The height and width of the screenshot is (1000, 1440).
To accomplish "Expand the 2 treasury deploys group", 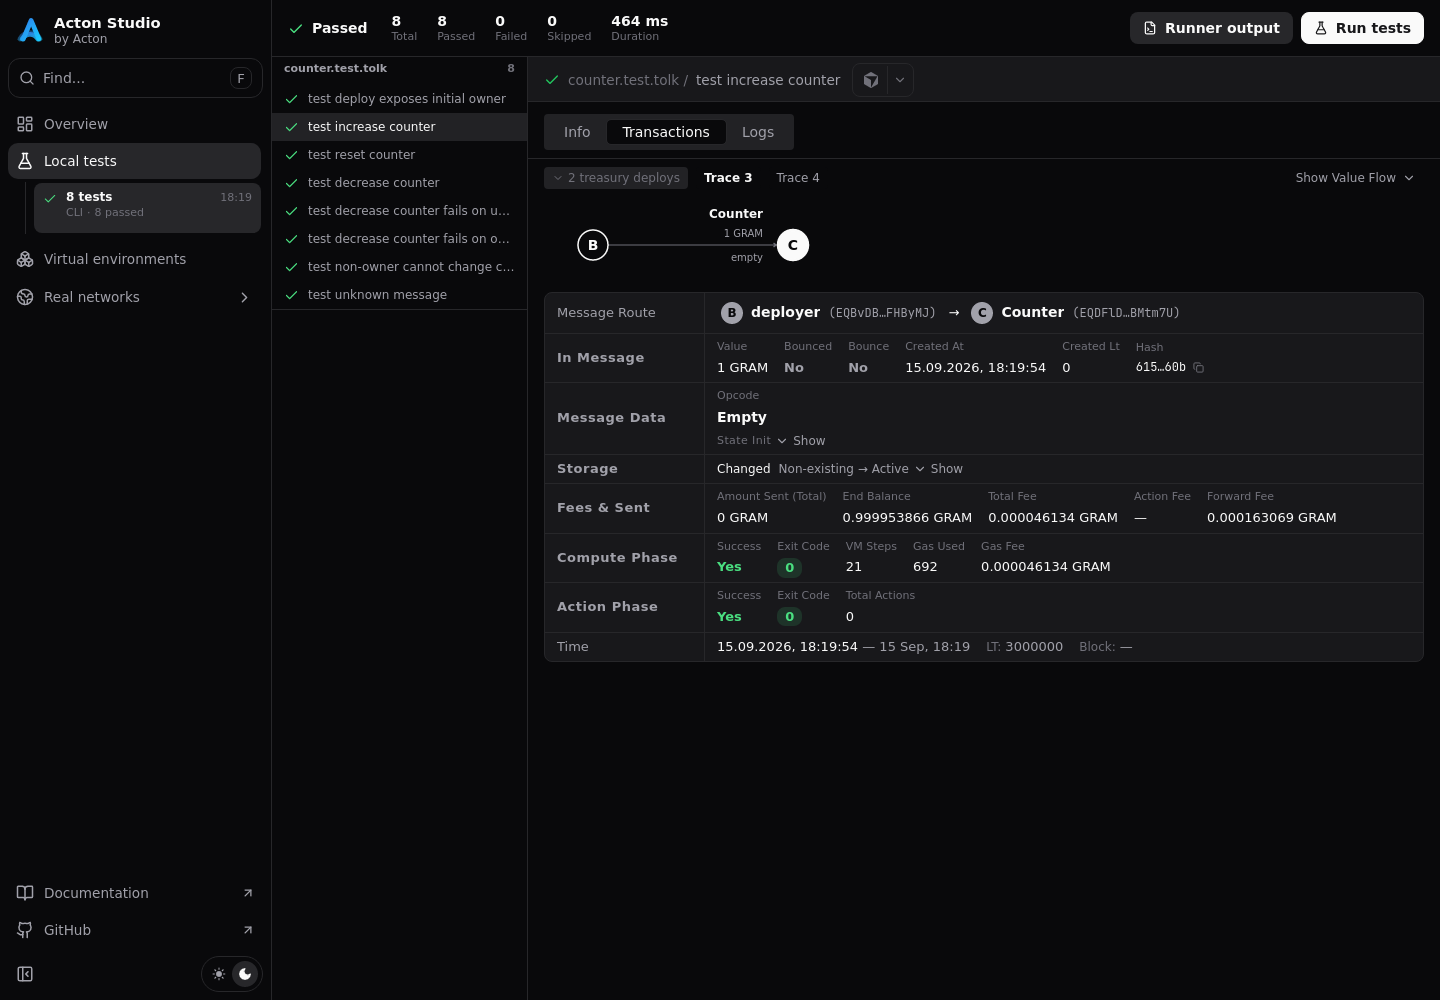I will point(616,178).
